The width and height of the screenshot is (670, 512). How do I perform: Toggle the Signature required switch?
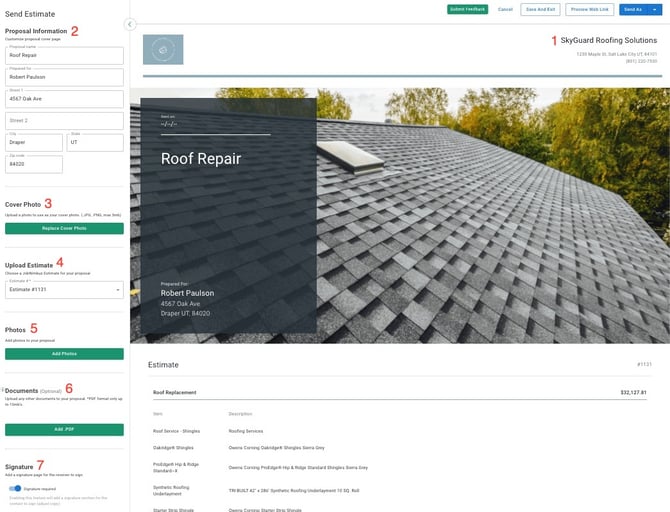[x=15, y=489]
